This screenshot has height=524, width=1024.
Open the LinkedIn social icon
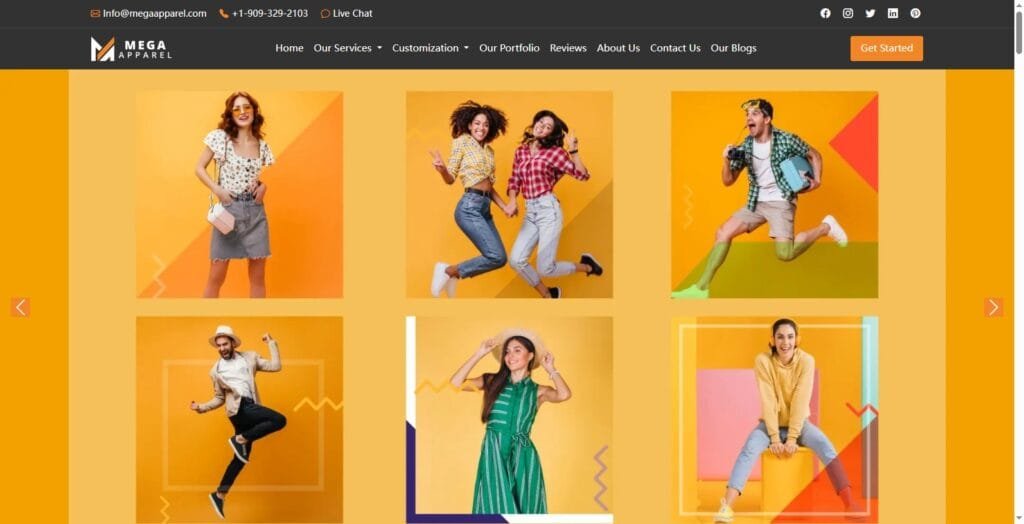(x=893, y=13)
